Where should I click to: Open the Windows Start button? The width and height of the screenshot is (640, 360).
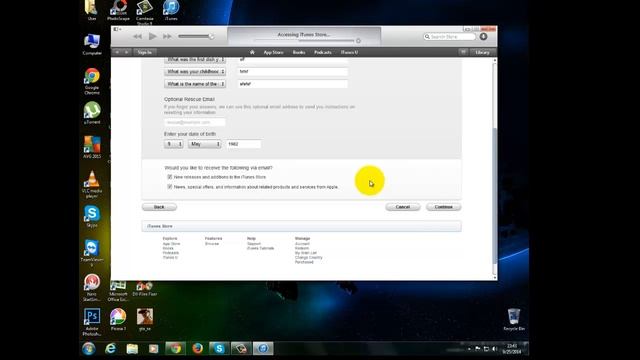(x=89, y=349)
